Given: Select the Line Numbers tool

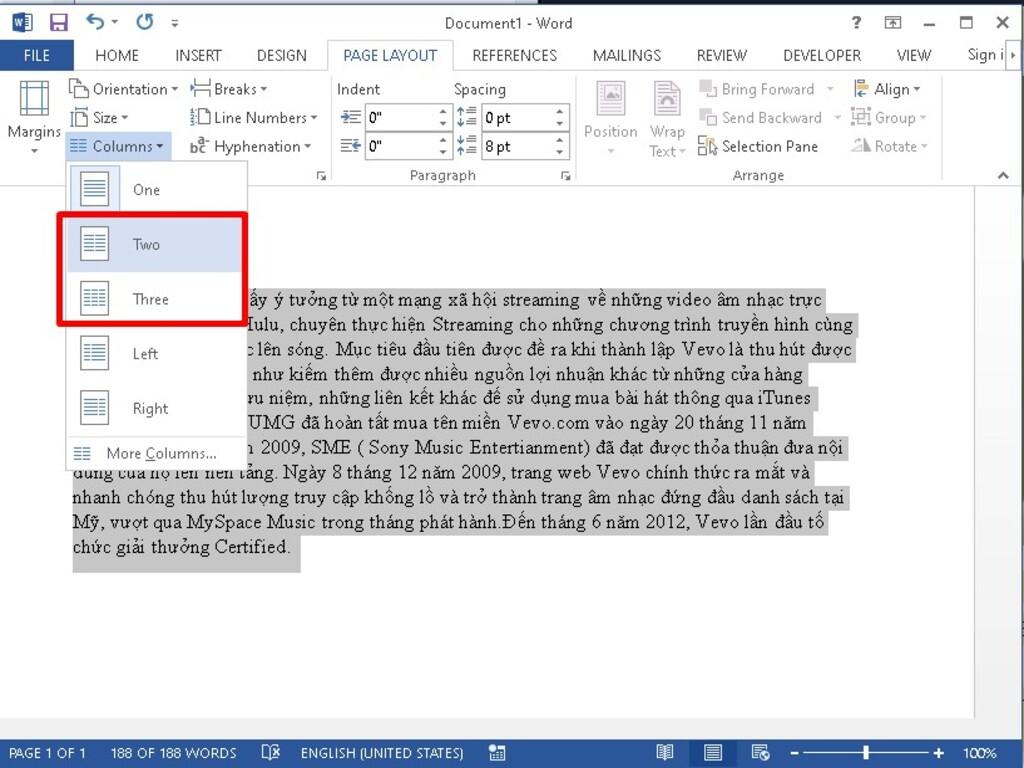Looking at the screenshot, I should pos(254,117).
